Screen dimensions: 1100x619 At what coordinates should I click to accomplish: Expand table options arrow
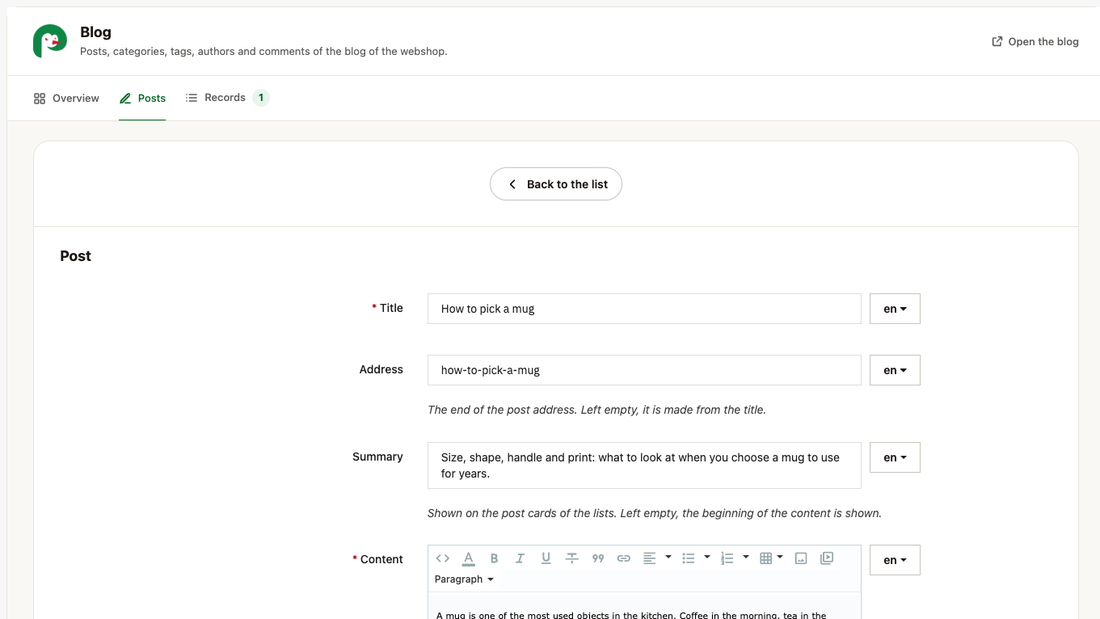click(780, 557)
